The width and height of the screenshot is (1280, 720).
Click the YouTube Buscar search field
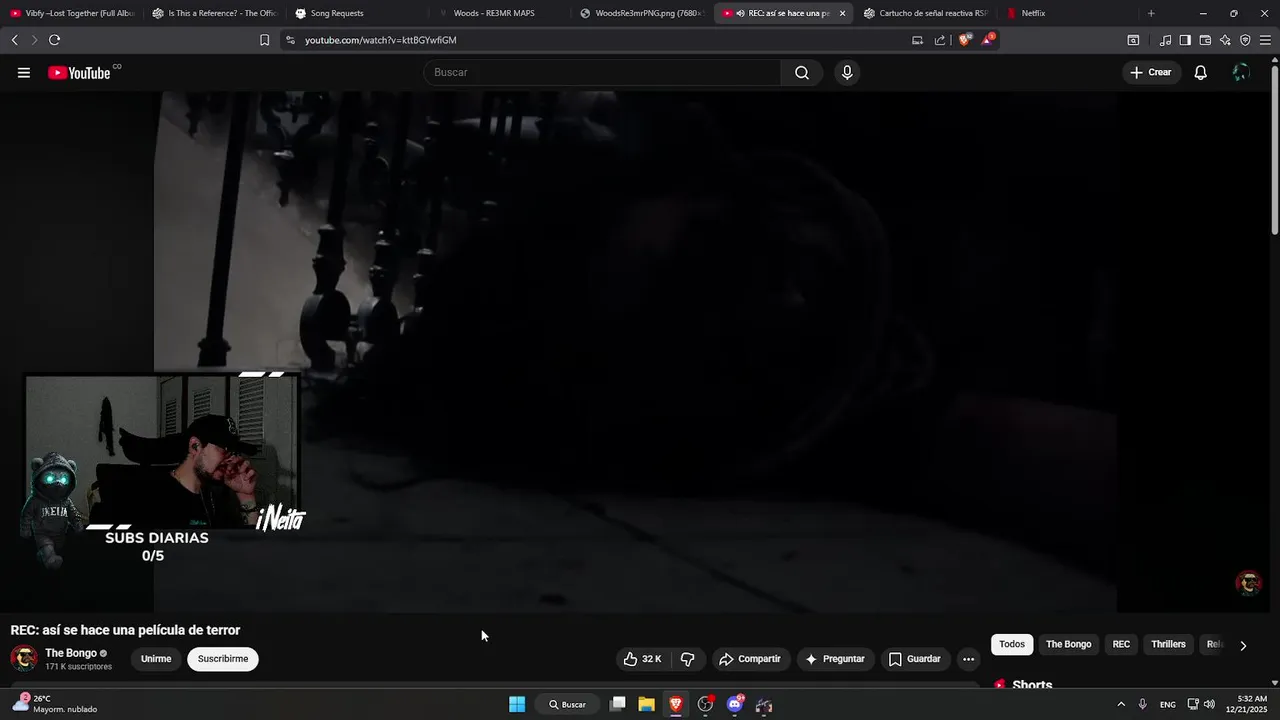point(602,73)
